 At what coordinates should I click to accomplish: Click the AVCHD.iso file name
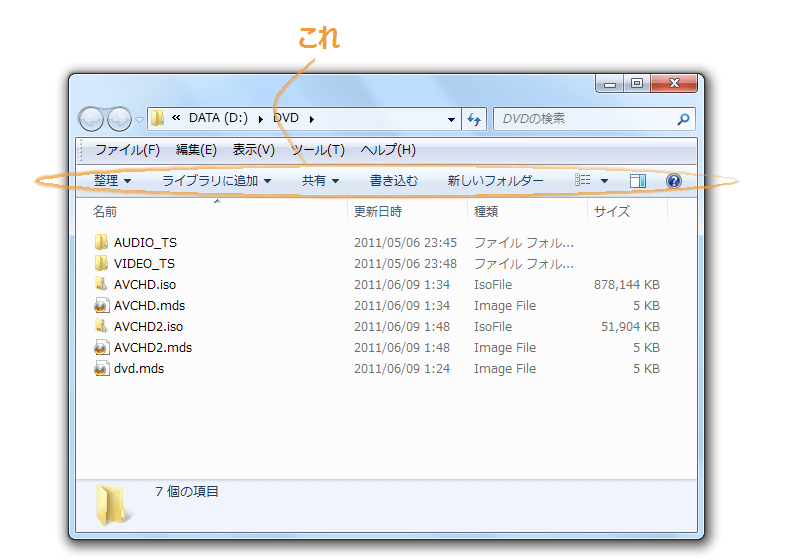145,285
